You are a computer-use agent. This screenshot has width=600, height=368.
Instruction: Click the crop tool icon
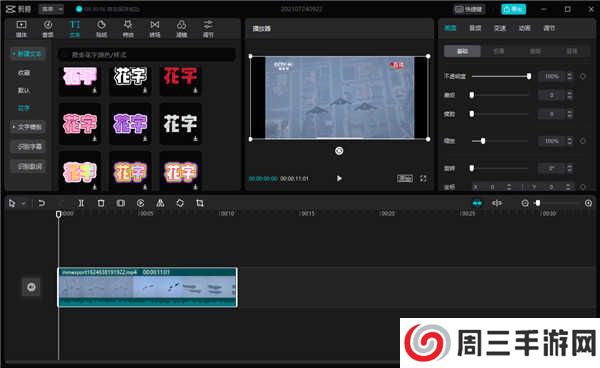(x=200, y=203)
